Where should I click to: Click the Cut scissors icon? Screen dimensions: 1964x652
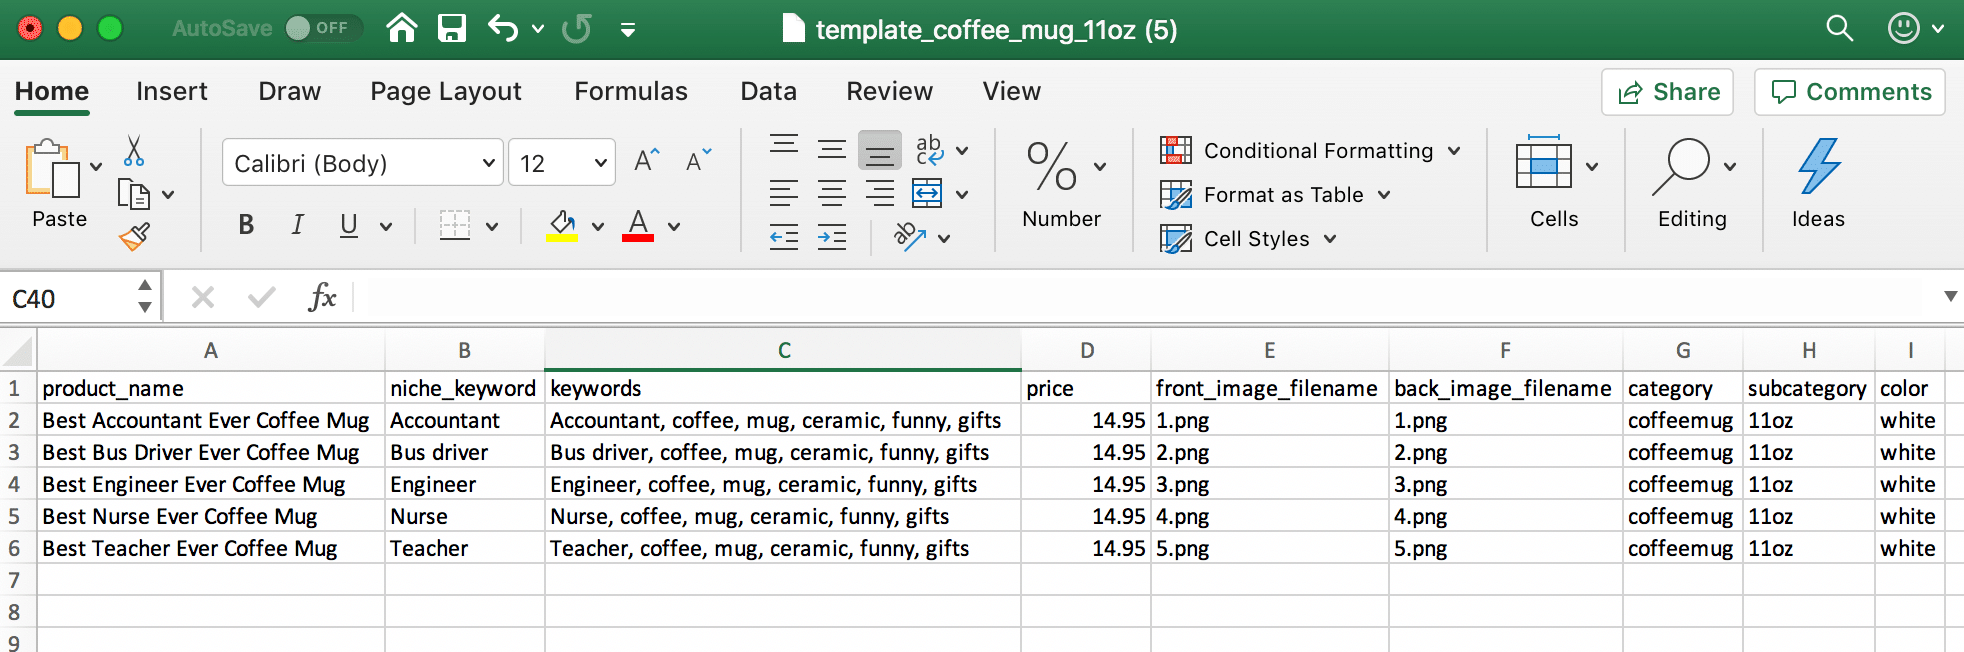134,151
